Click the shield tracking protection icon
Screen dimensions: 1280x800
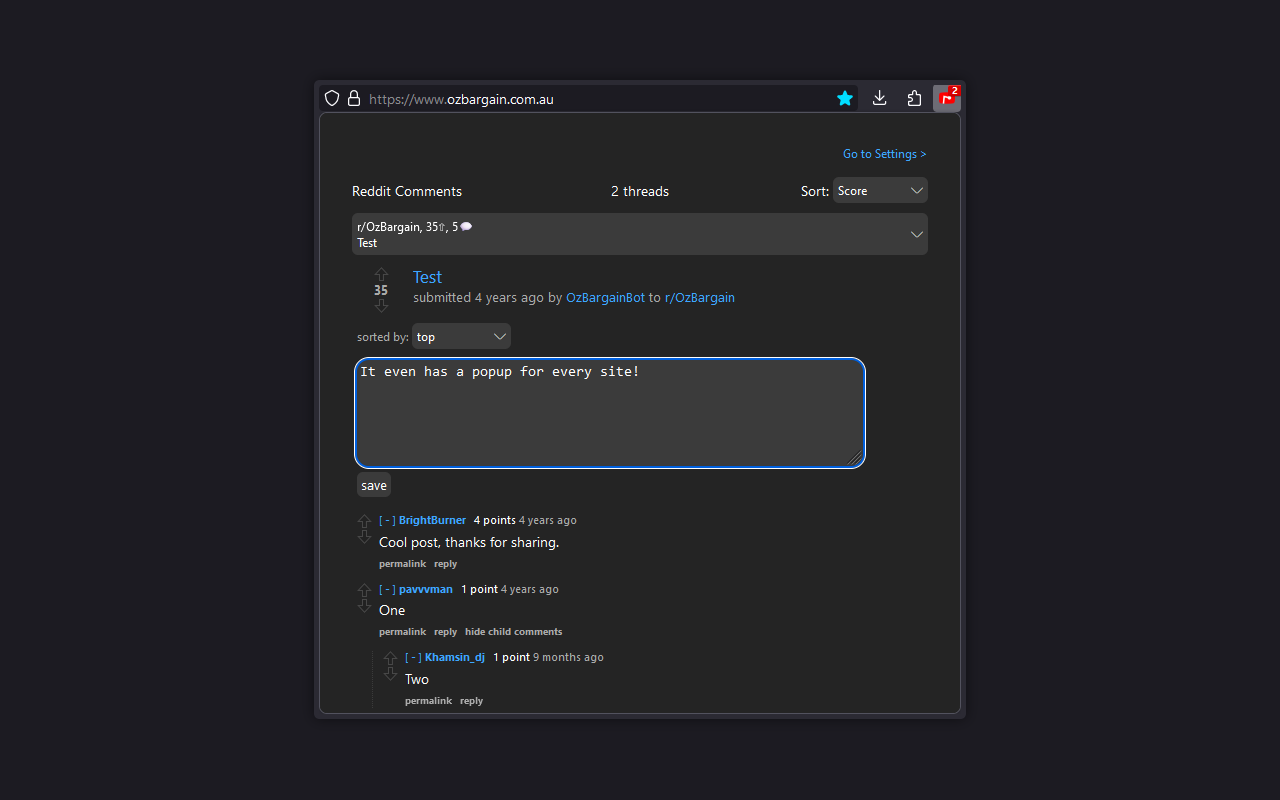pyautogui.click(x=332, y=98)
